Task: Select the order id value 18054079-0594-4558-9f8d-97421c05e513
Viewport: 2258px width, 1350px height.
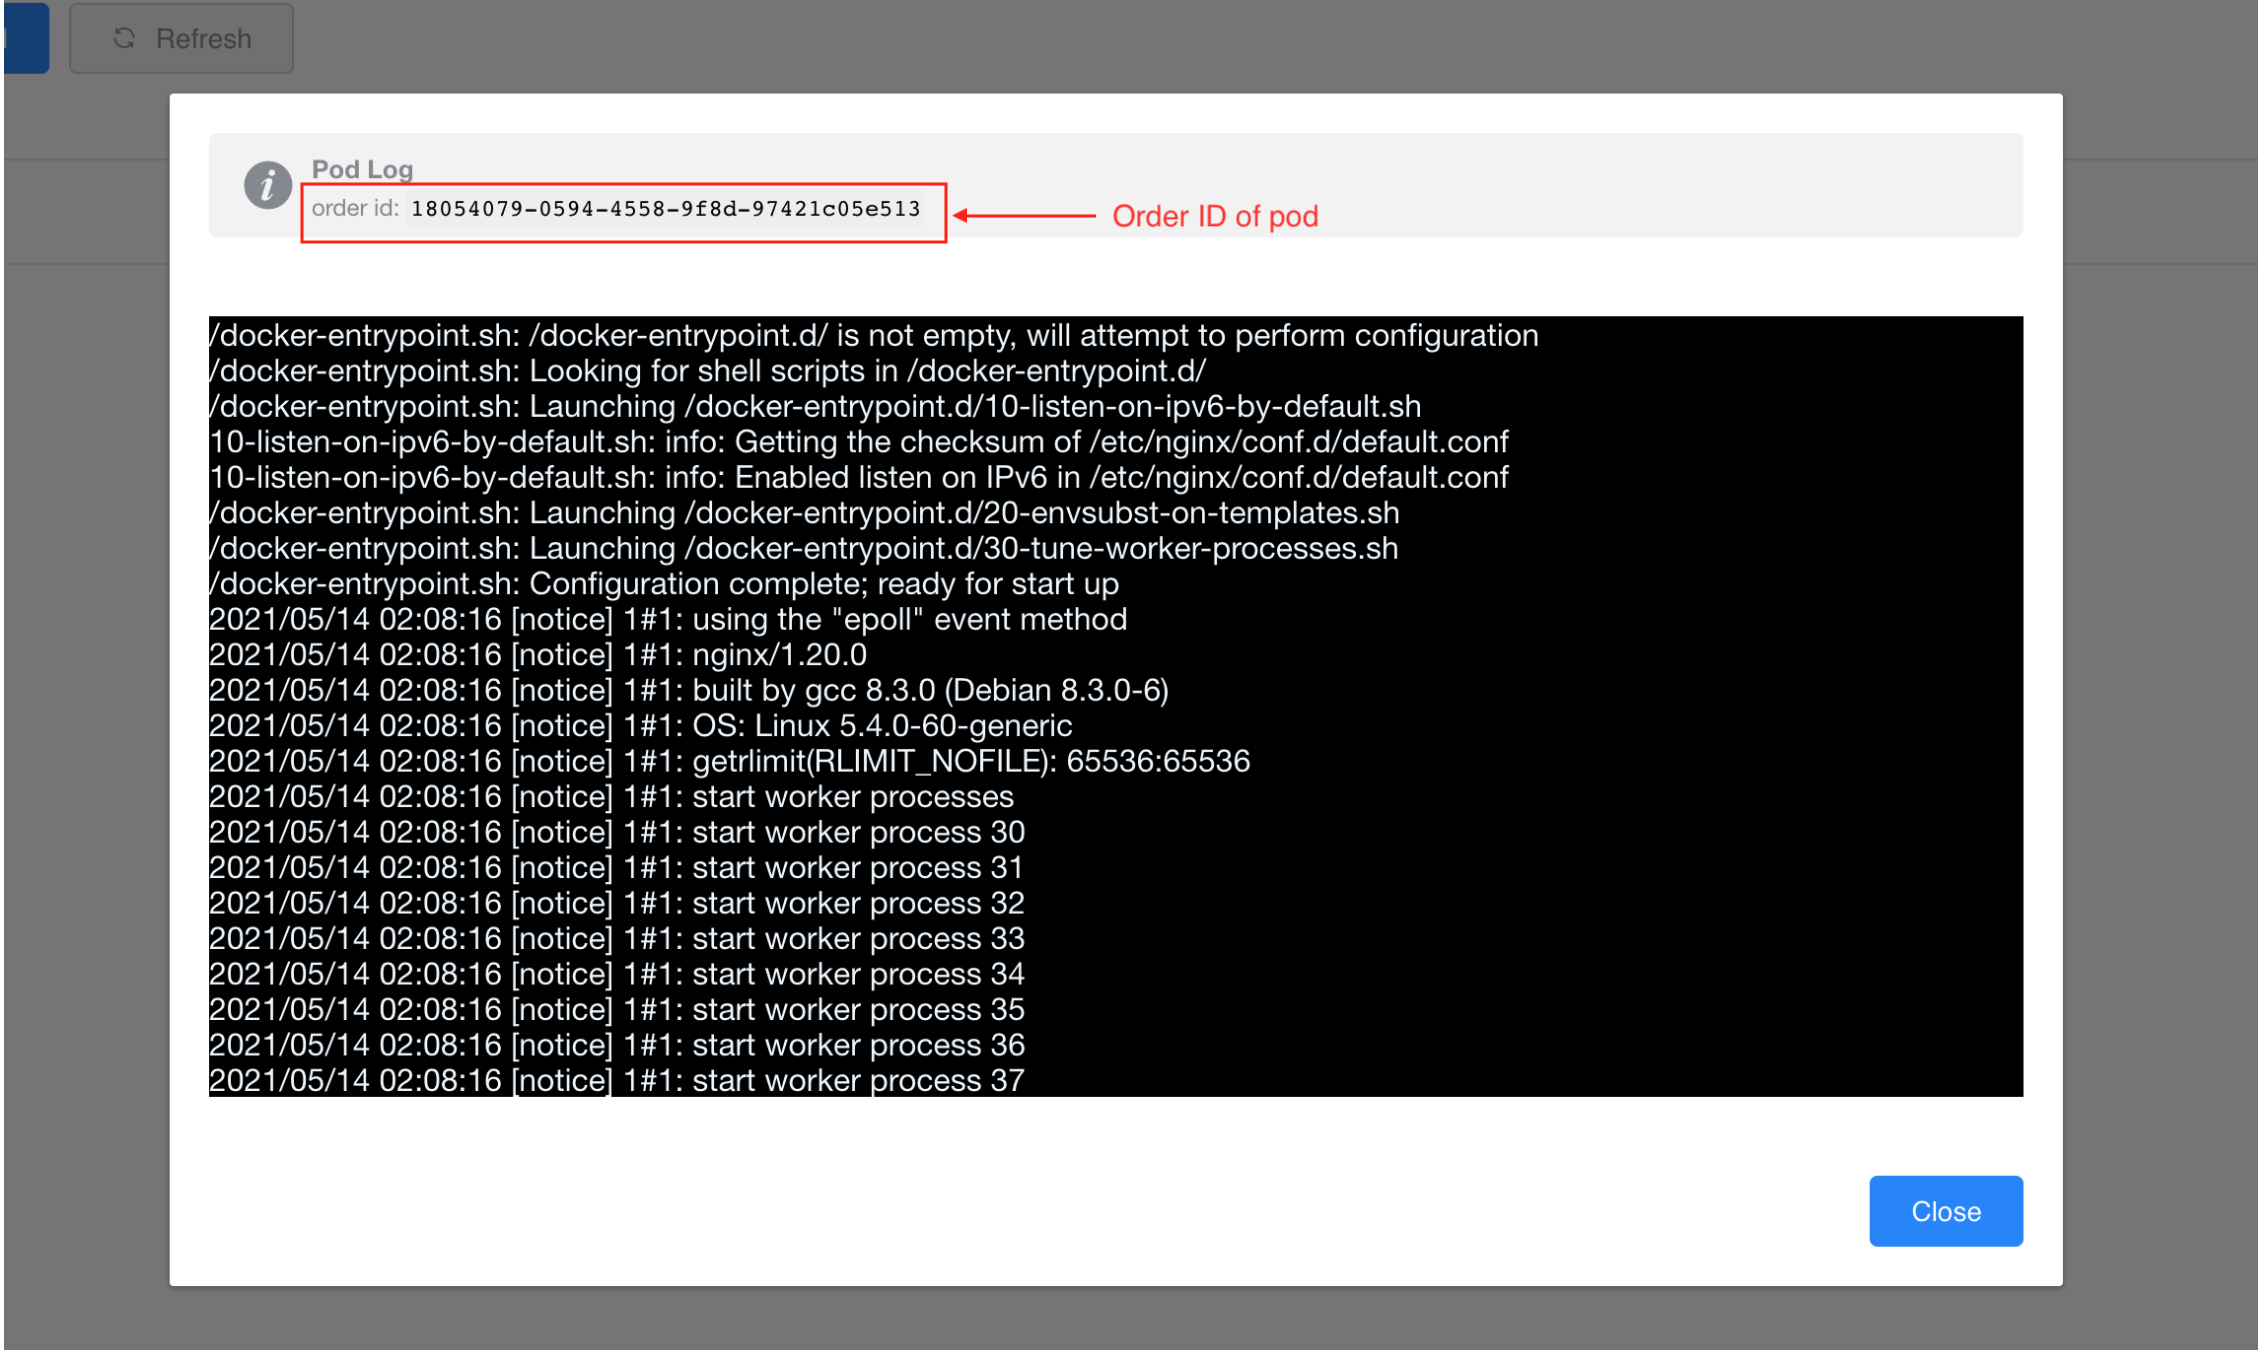Action: (x=665, y=209)
